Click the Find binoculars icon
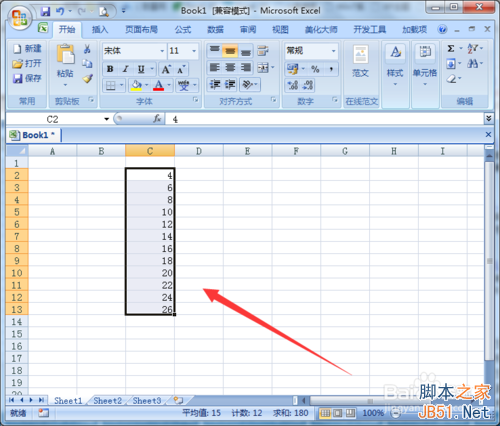 coord(472,63)
